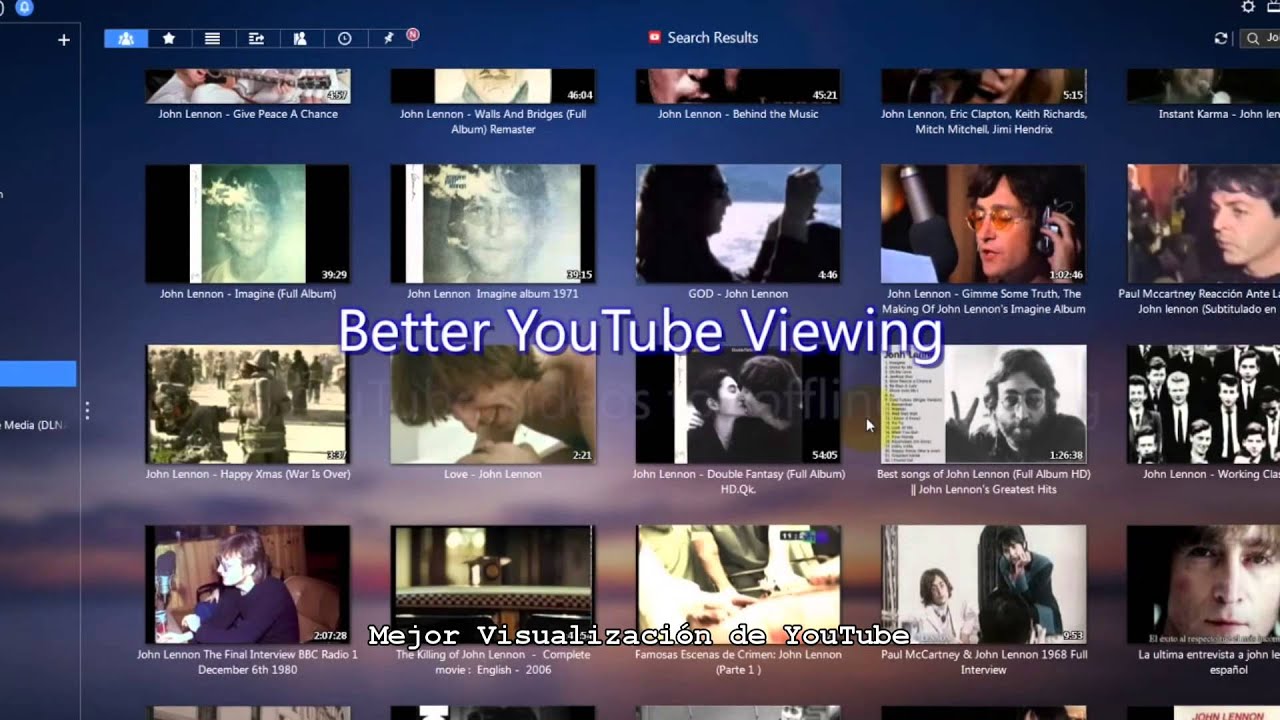This screenshot has width=1280, height=720.
Task: Click the magnifier search icon
Action: tap(1252, 38)
